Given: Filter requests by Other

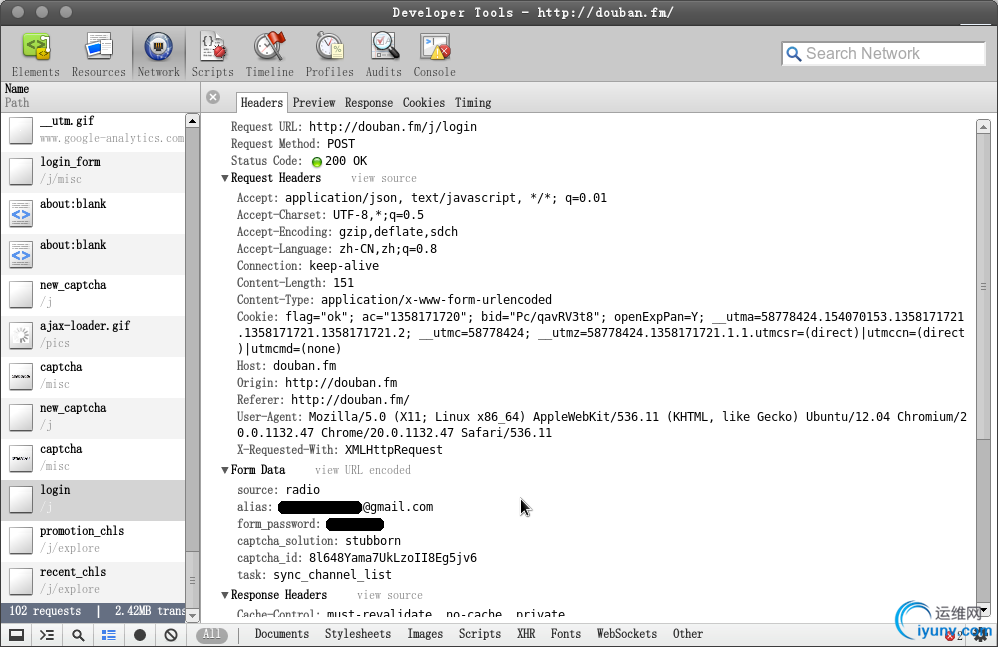Looking at the screenshot, I should pyautogui.click(x=688, y=634).
